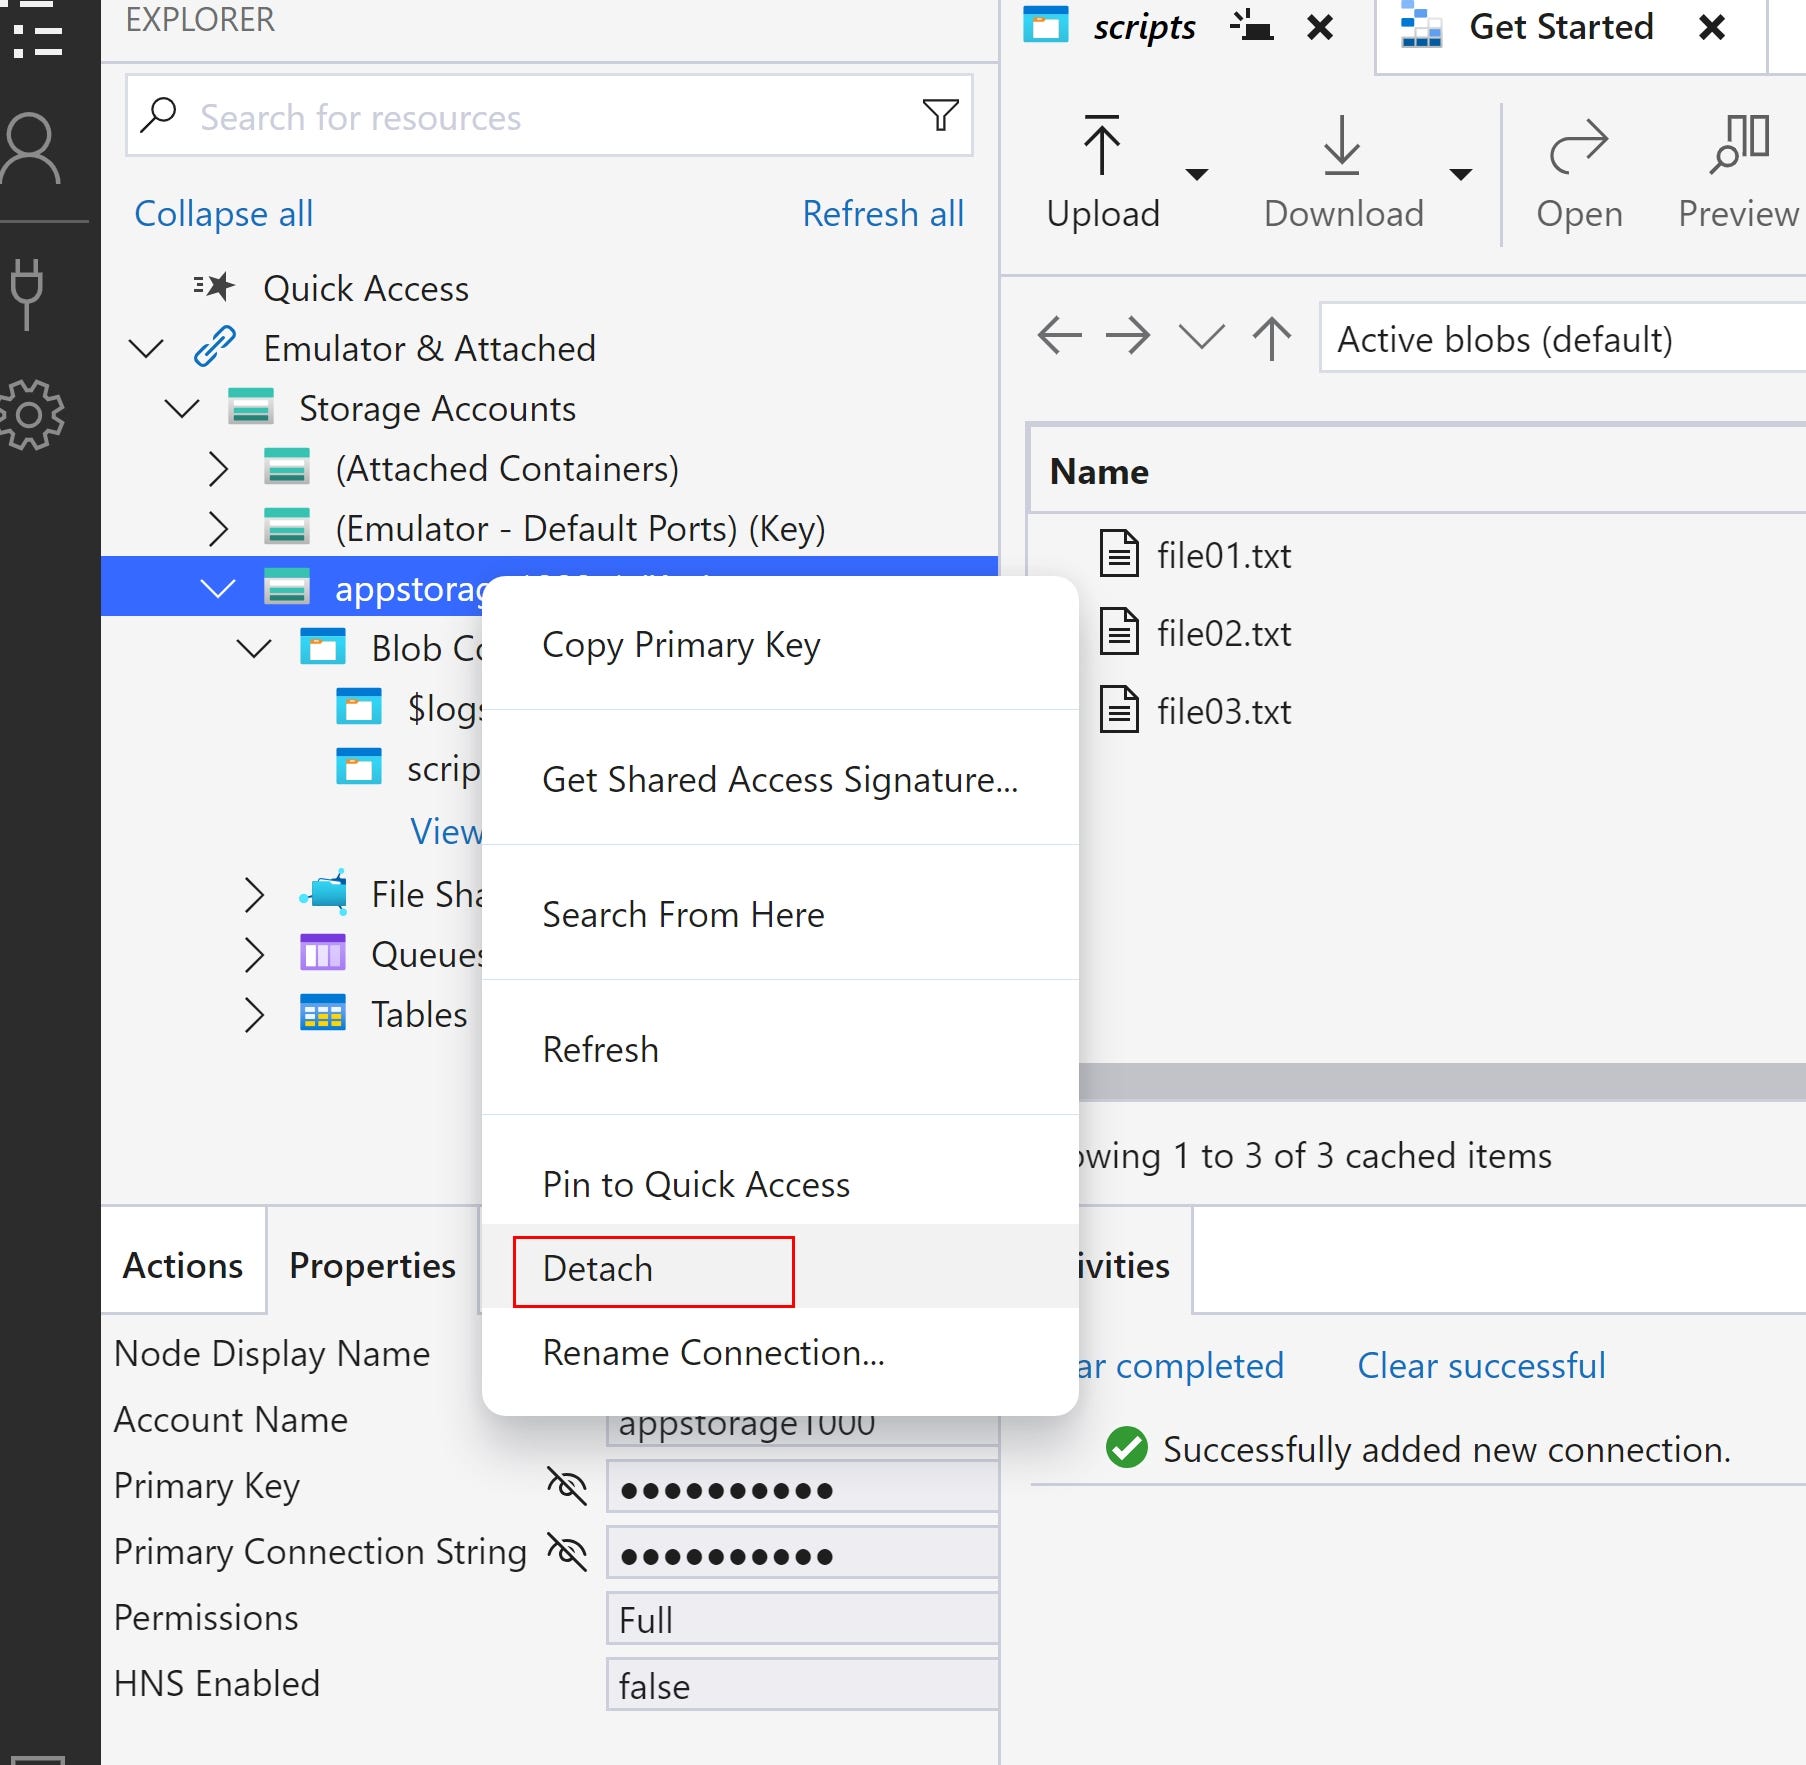Select file01.txt in blob list
Viewport: 1806px width, 1765px height.
click(1224, 555)
